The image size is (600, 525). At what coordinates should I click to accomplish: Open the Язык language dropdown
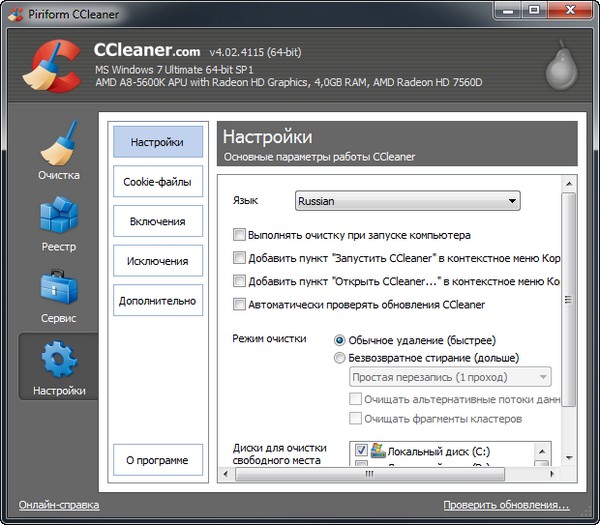click(x=407, y=201)
